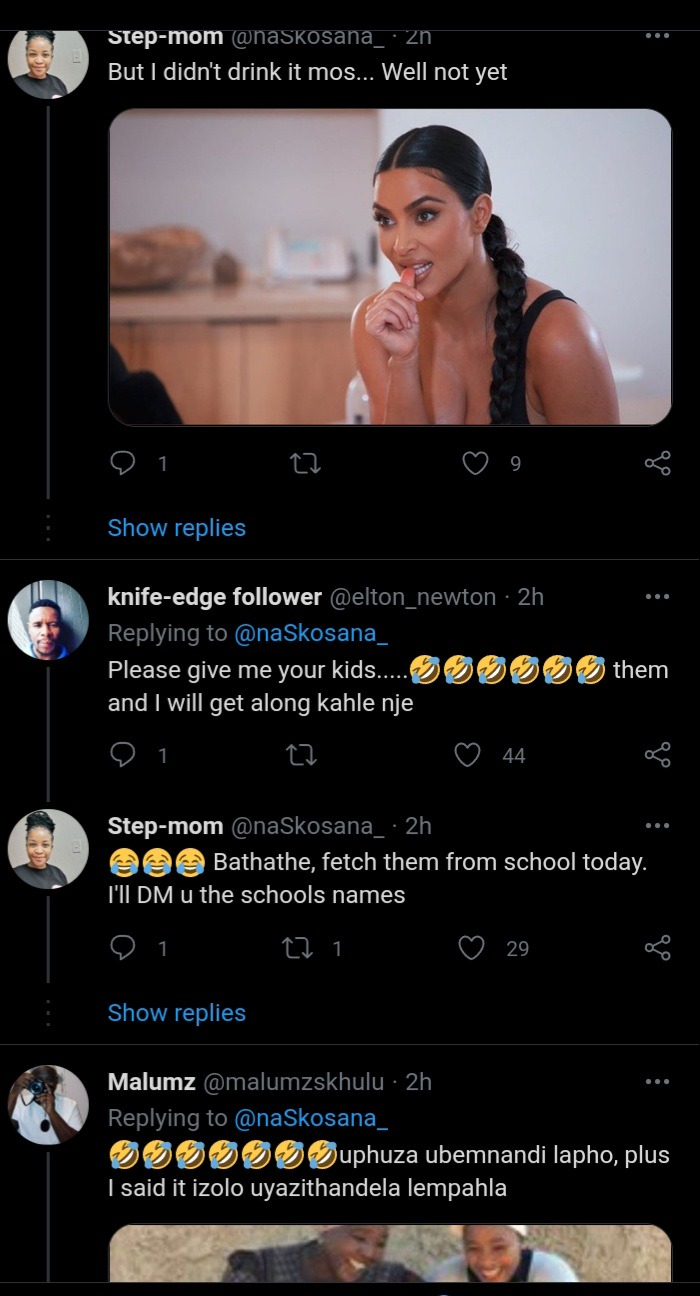The image size is (700, 1296).
Task: Like the tweet with 29 likes
Action: click(471, 948)
